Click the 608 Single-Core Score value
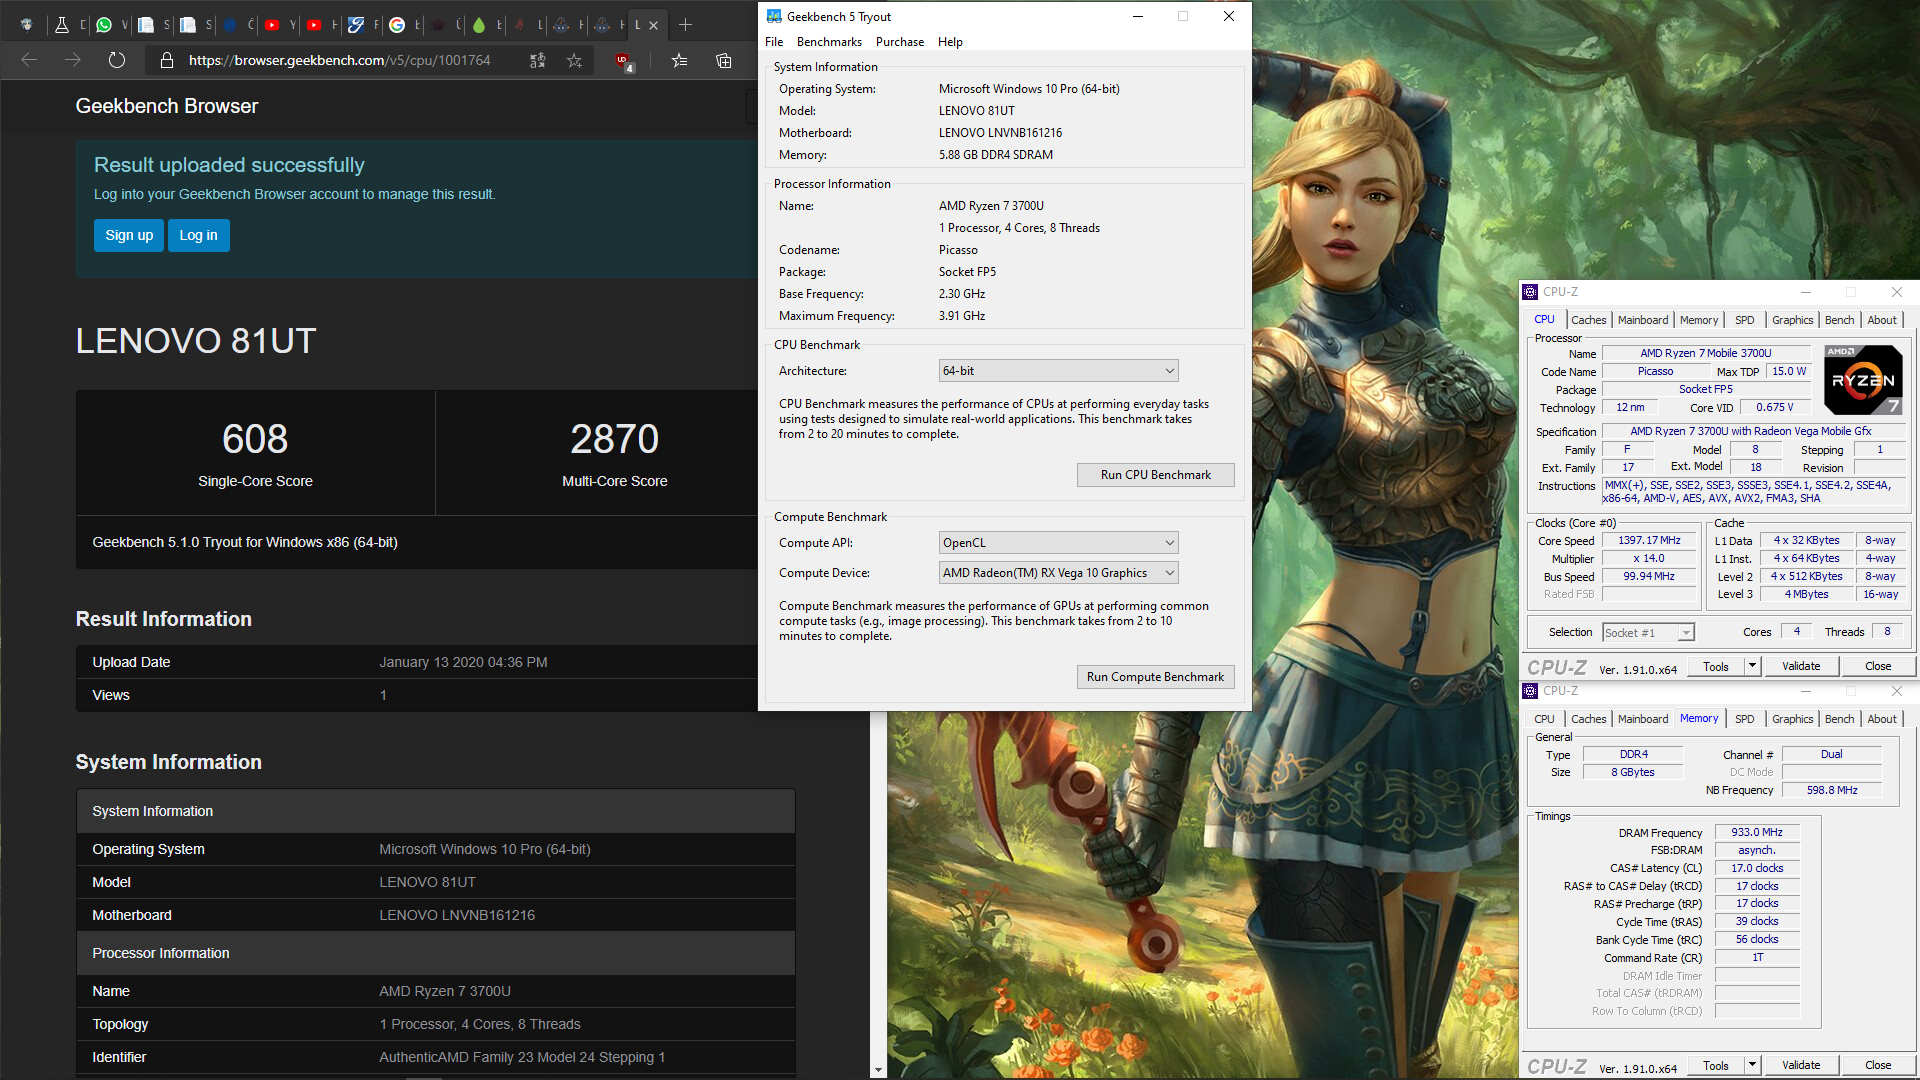Viewport: 1920px width, 1080px height. (255, 439)
